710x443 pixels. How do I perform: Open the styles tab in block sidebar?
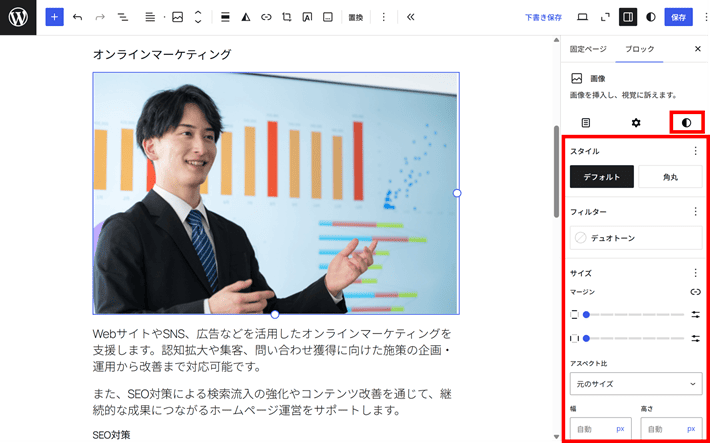point(687,123)
